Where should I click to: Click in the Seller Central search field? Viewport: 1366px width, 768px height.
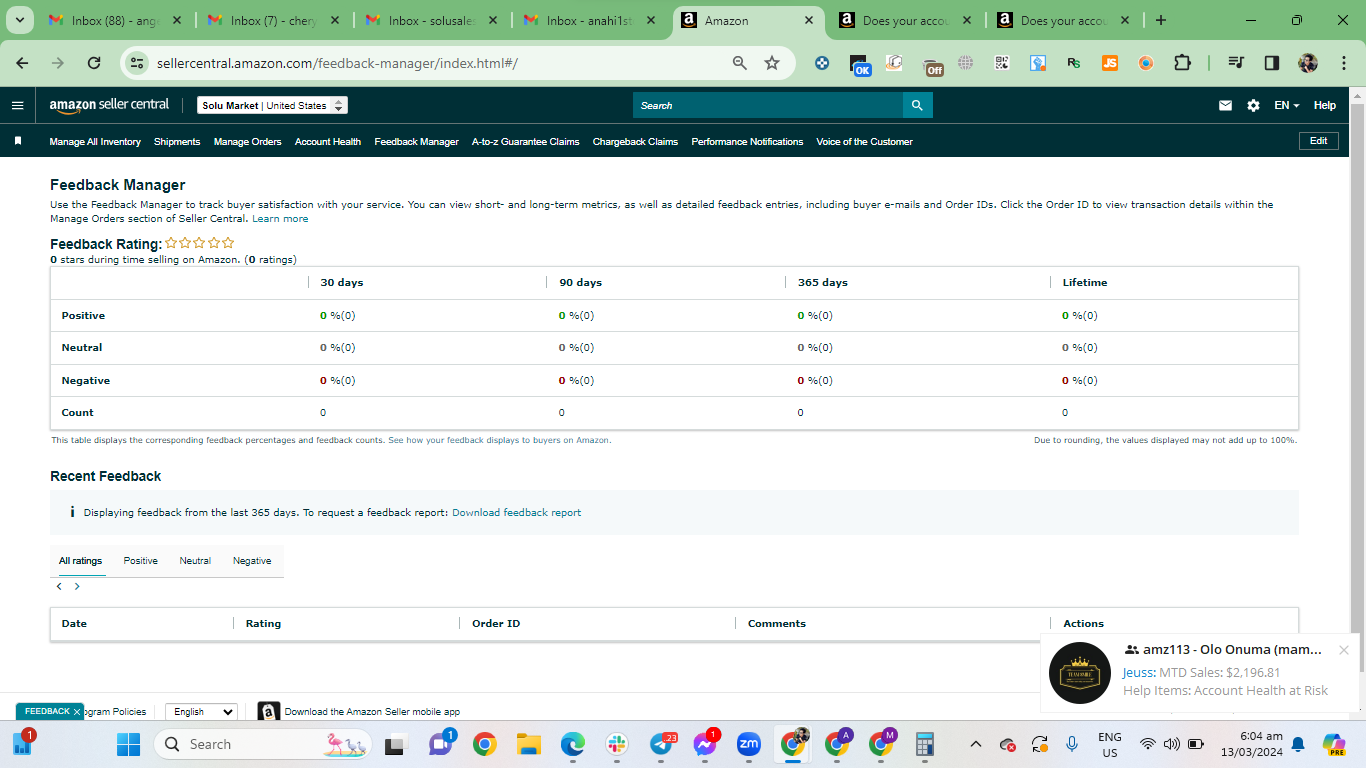pos(768,105)
